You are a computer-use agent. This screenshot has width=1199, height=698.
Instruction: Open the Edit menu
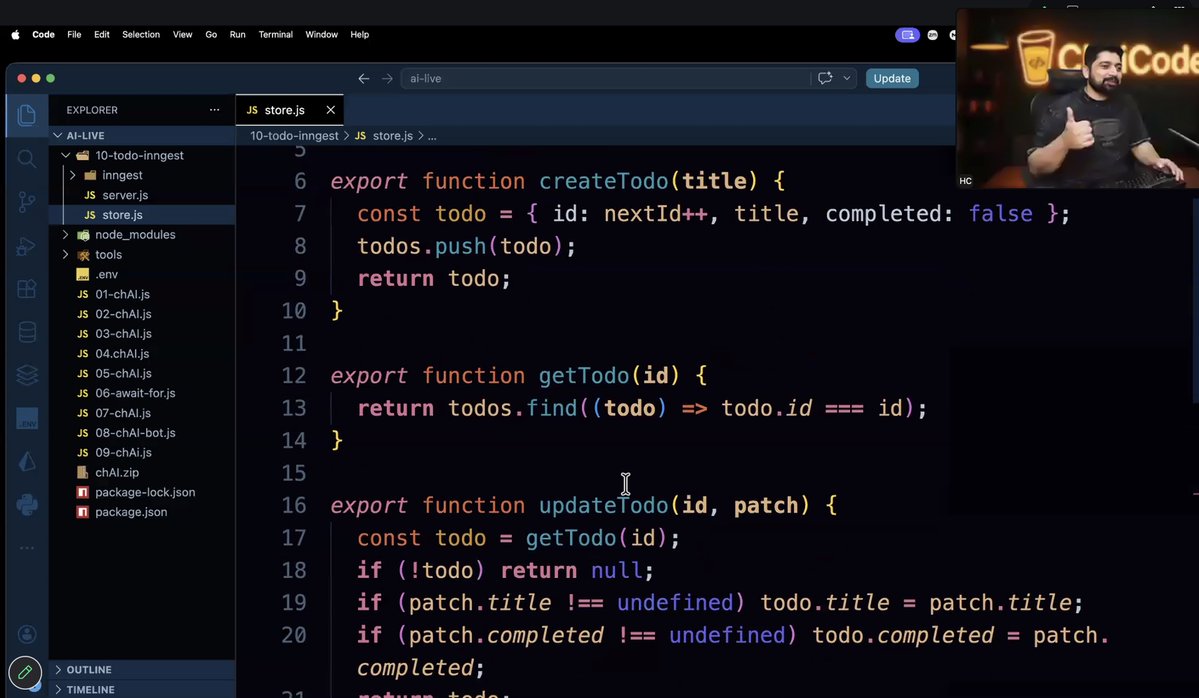102,34
